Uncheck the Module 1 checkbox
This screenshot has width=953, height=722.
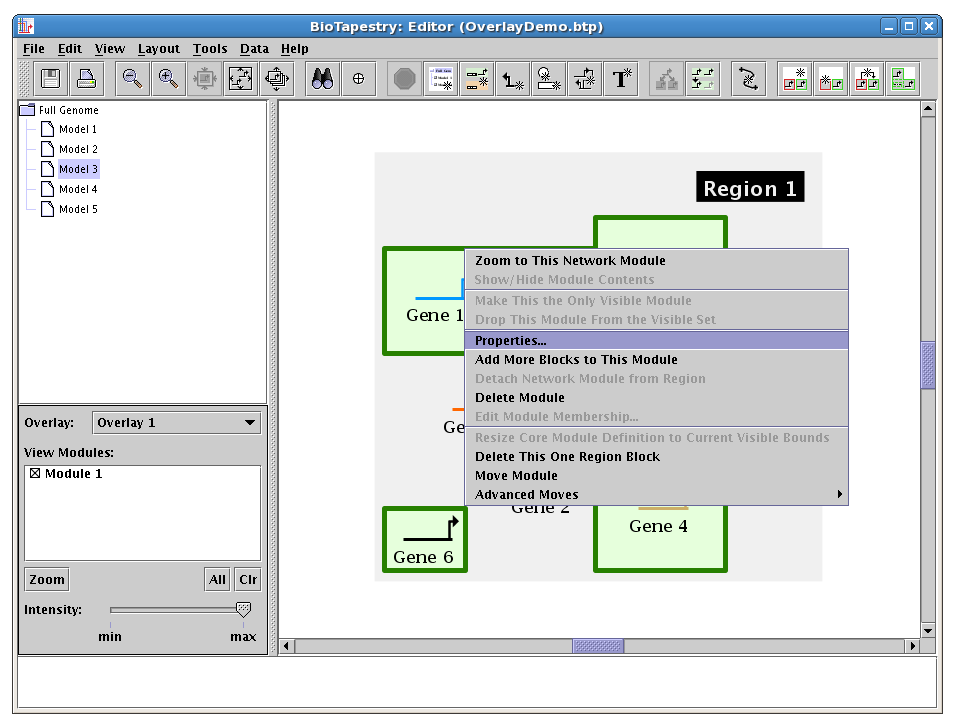tap(35, 474)
